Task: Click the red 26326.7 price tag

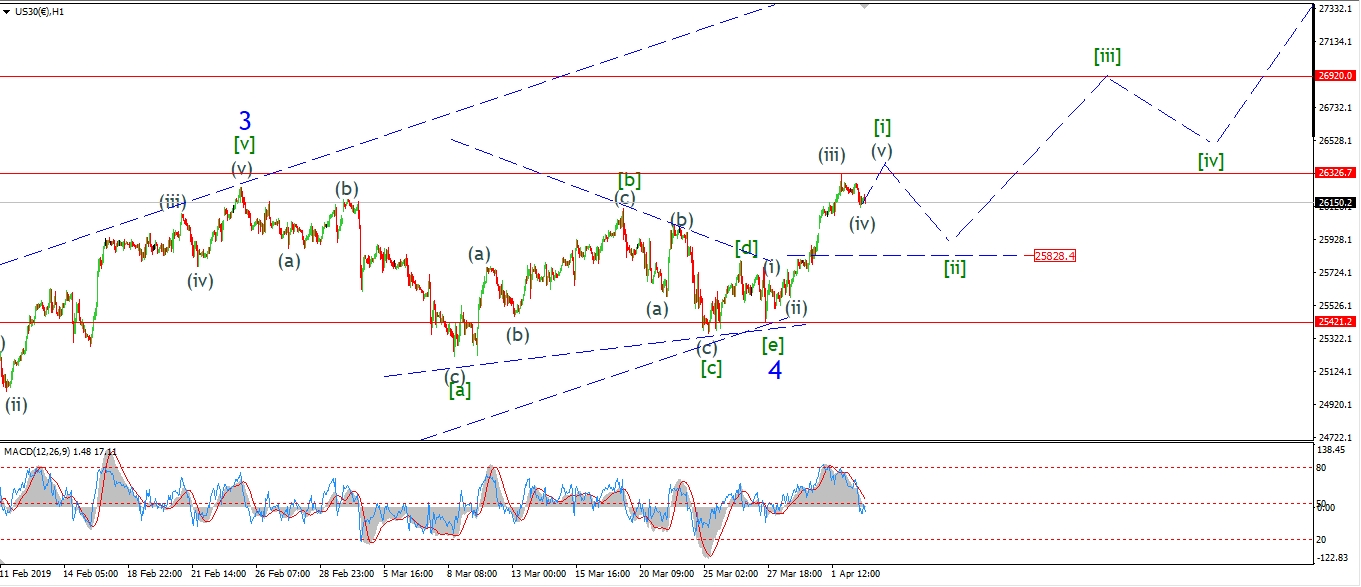Action: pos(1337,173)
